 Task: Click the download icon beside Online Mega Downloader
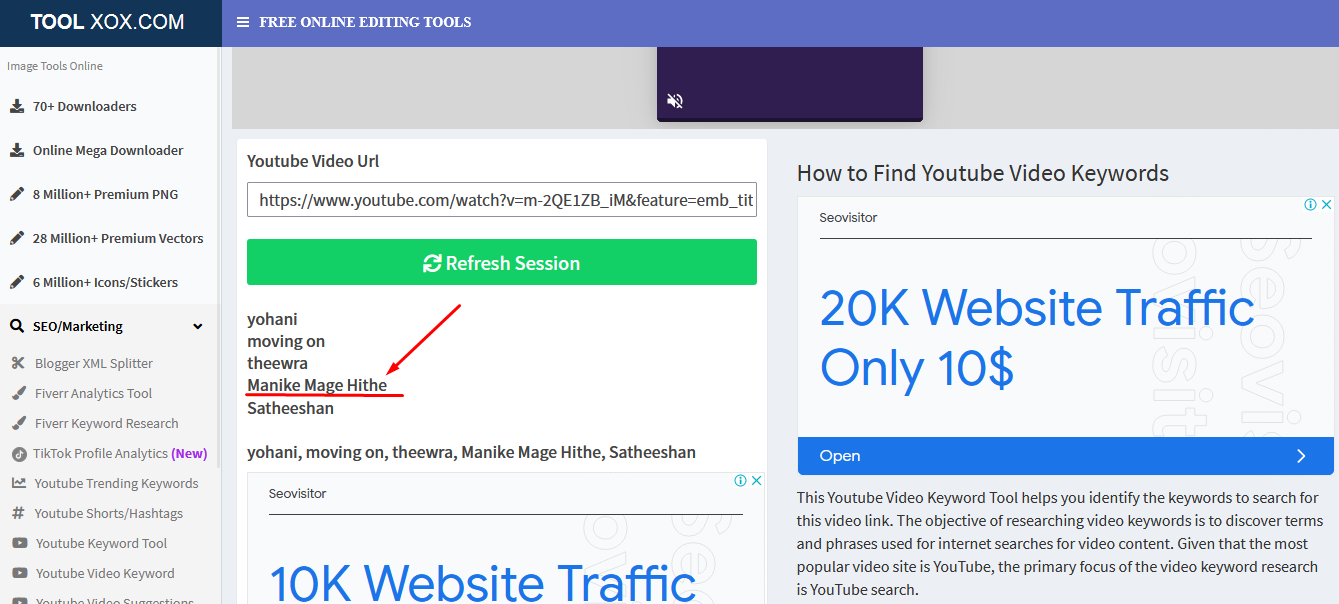tap(17, 150)
